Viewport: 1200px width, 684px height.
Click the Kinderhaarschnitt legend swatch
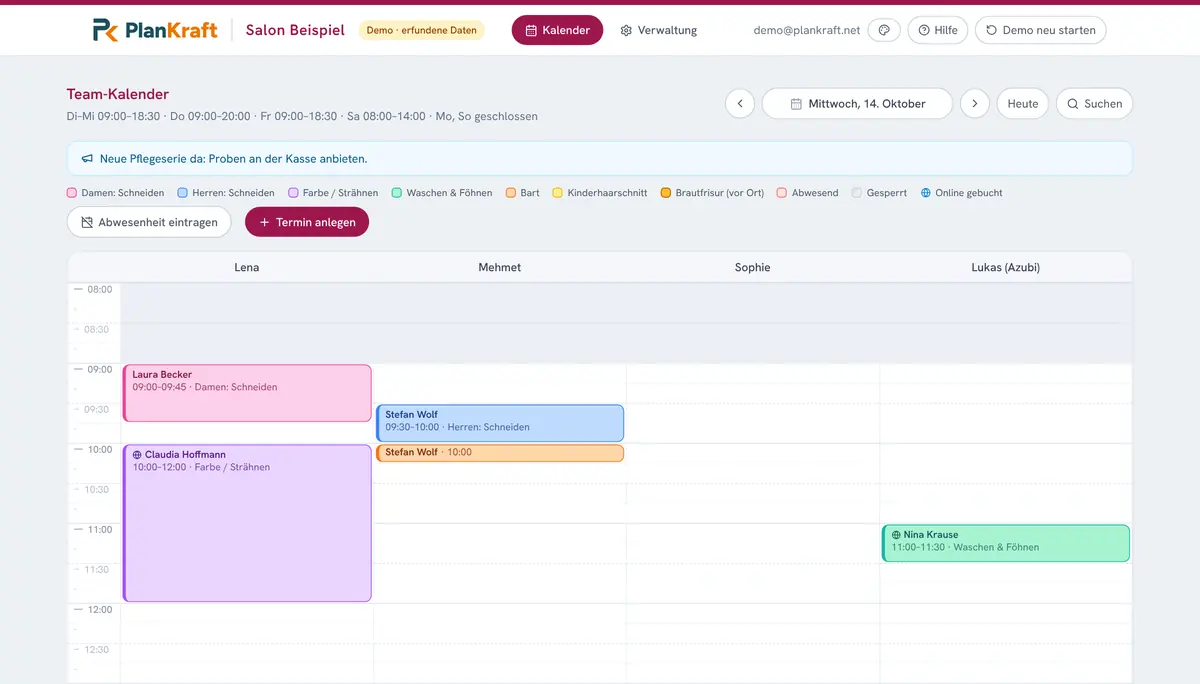558,193
